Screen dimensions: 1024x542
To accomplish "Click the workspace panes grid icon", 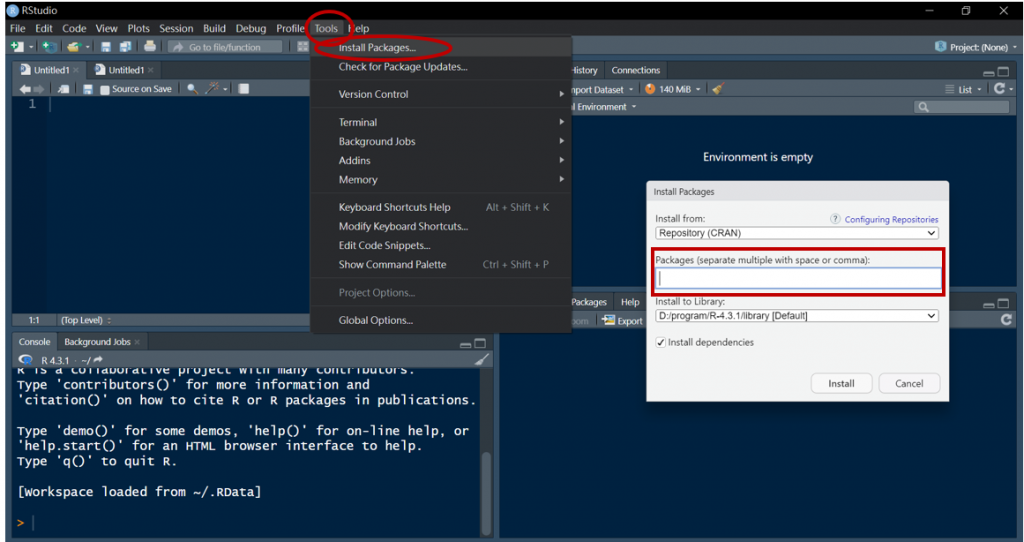I will tap(302, 47).
